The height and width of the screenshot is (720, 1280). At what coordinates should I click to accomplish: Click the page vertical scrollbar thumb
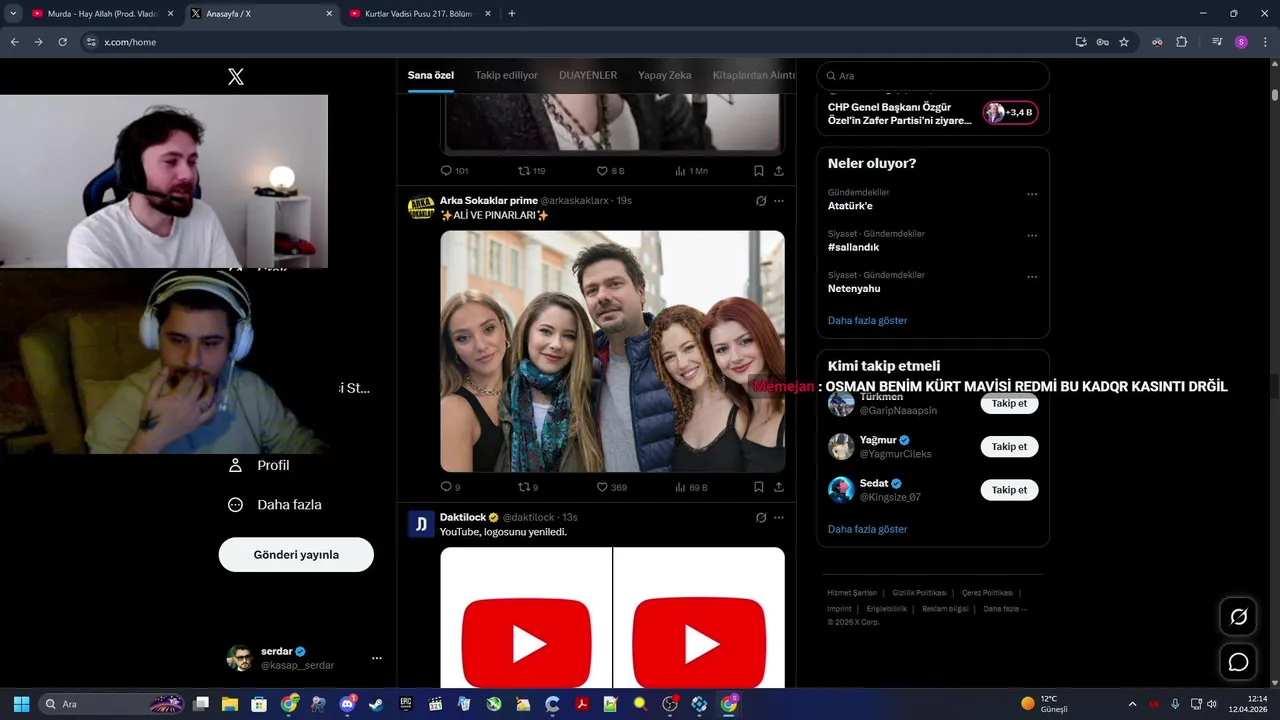(x=1275, y=94)
